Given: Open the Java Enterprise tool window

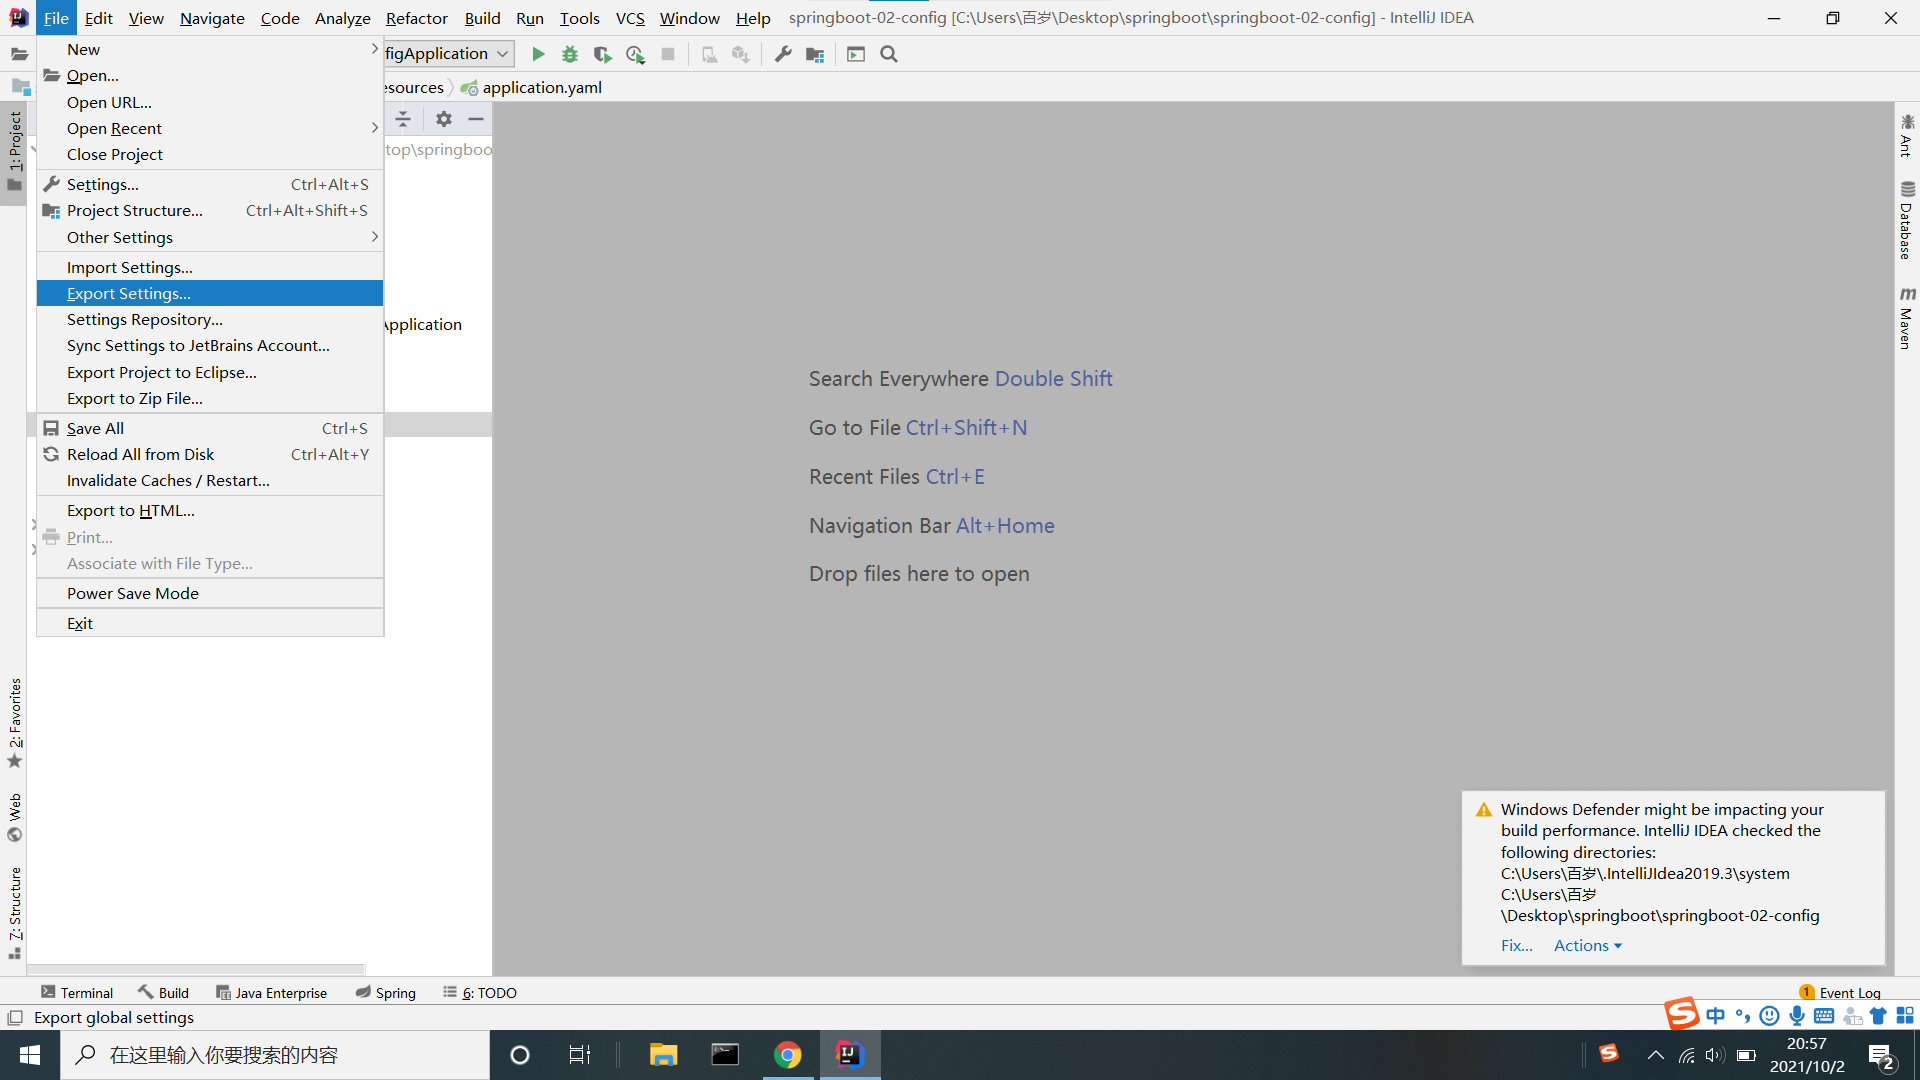Looking at the screenshot, I should (271, 992).
